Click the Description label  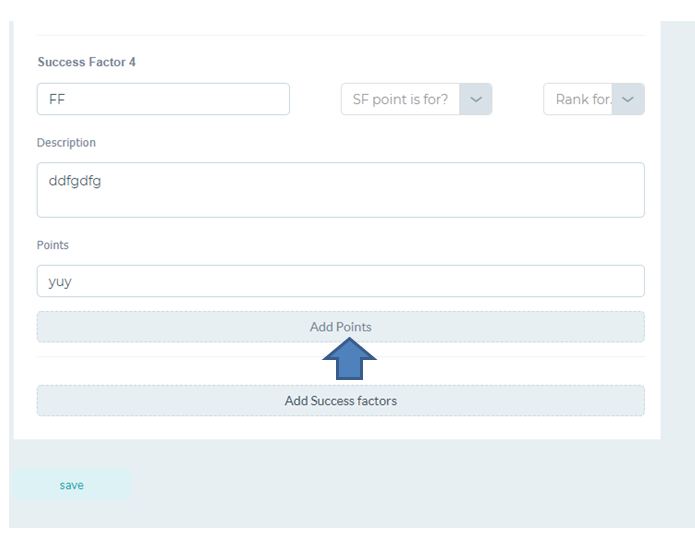[66, 143]
